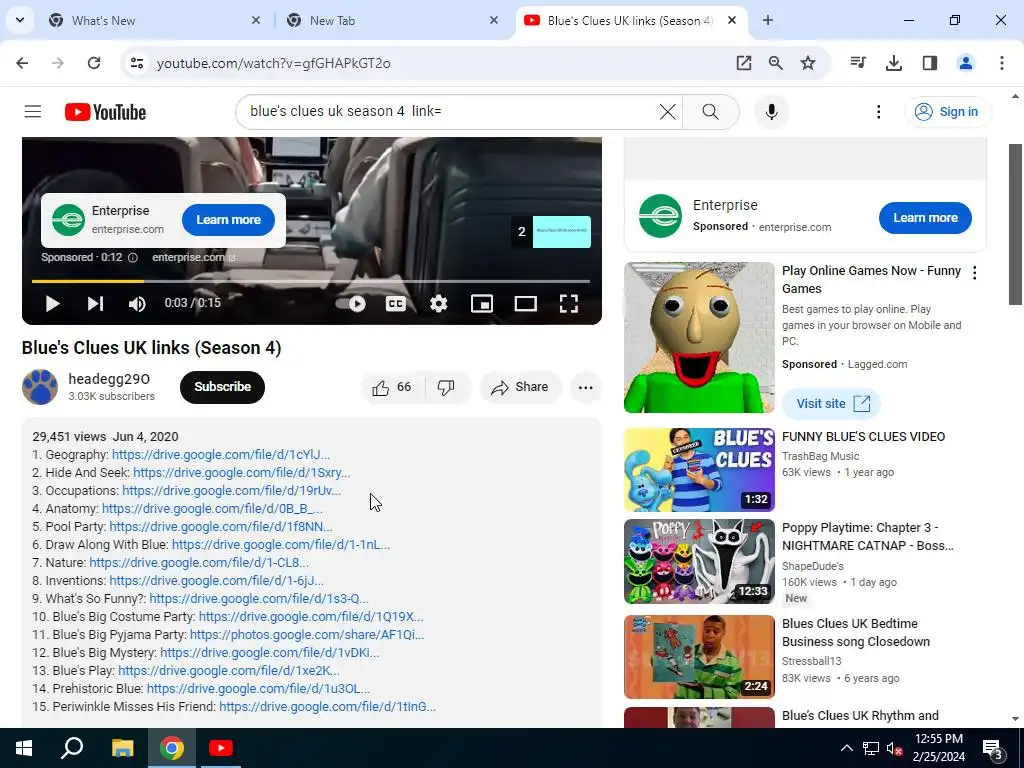Bookmark this page with the star
Viewport: 1024px width, 768px height.
click(808, 63)
